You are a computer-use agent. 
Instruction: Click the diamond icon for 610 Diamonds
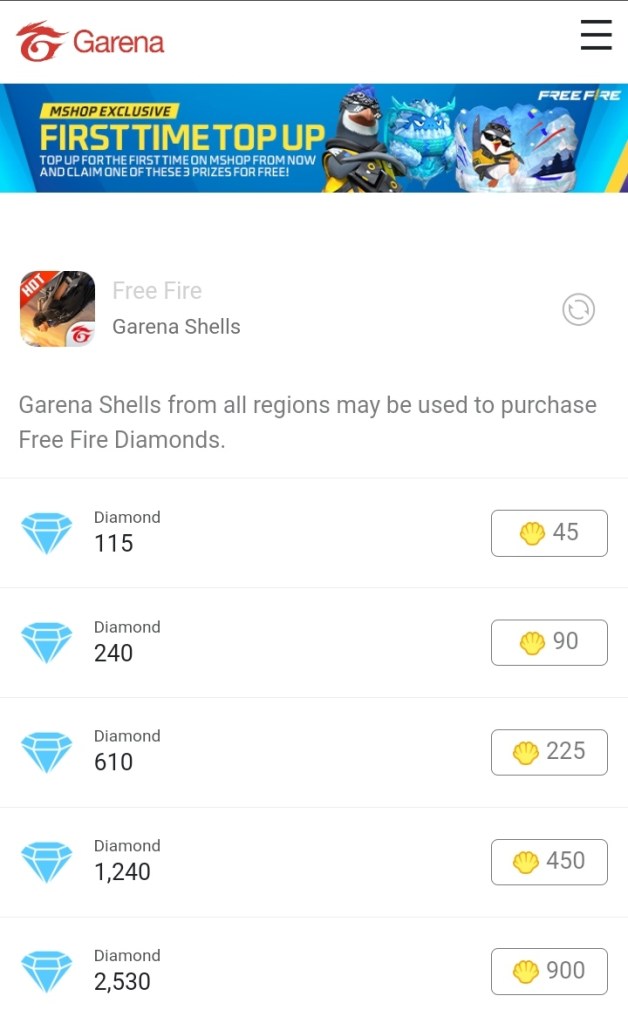point(47,752)
